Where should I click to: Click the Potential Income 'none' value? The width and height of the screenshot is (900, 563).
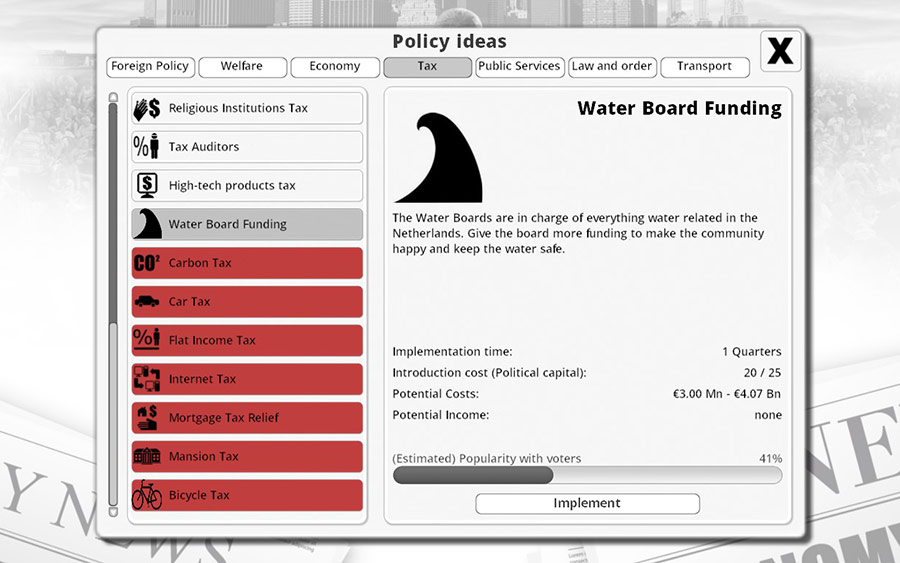point(768,415)
